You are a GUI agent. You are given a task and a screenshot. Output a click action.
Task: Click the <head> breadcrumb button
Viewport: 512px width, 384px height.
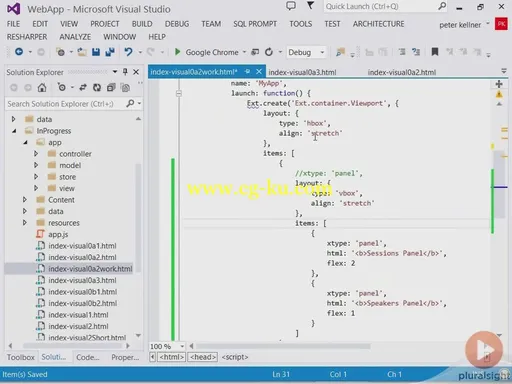203,357
